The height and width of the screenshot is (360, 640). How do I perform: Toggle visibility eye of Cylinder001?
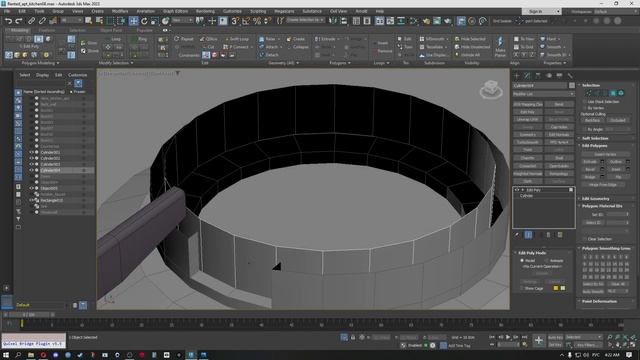pyautogui.click(x=31, y=152)
